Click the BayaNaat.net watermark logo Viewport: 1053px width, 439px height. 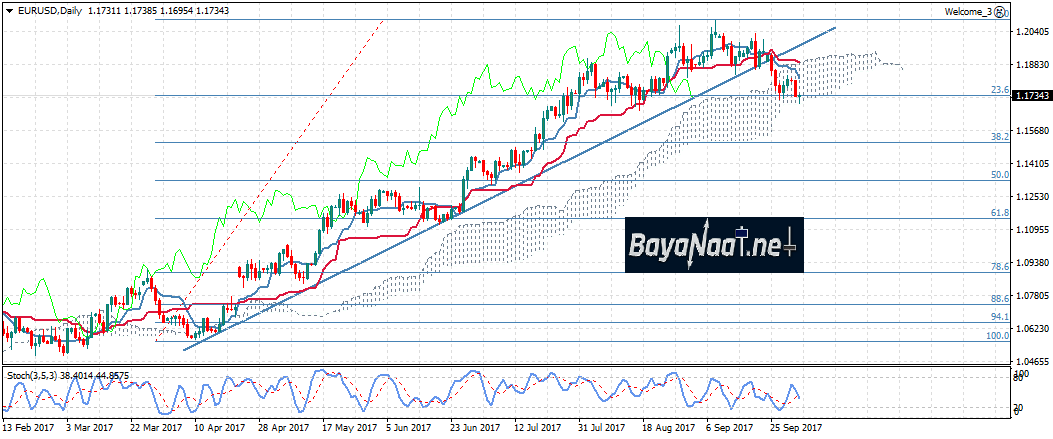[715, 245]
